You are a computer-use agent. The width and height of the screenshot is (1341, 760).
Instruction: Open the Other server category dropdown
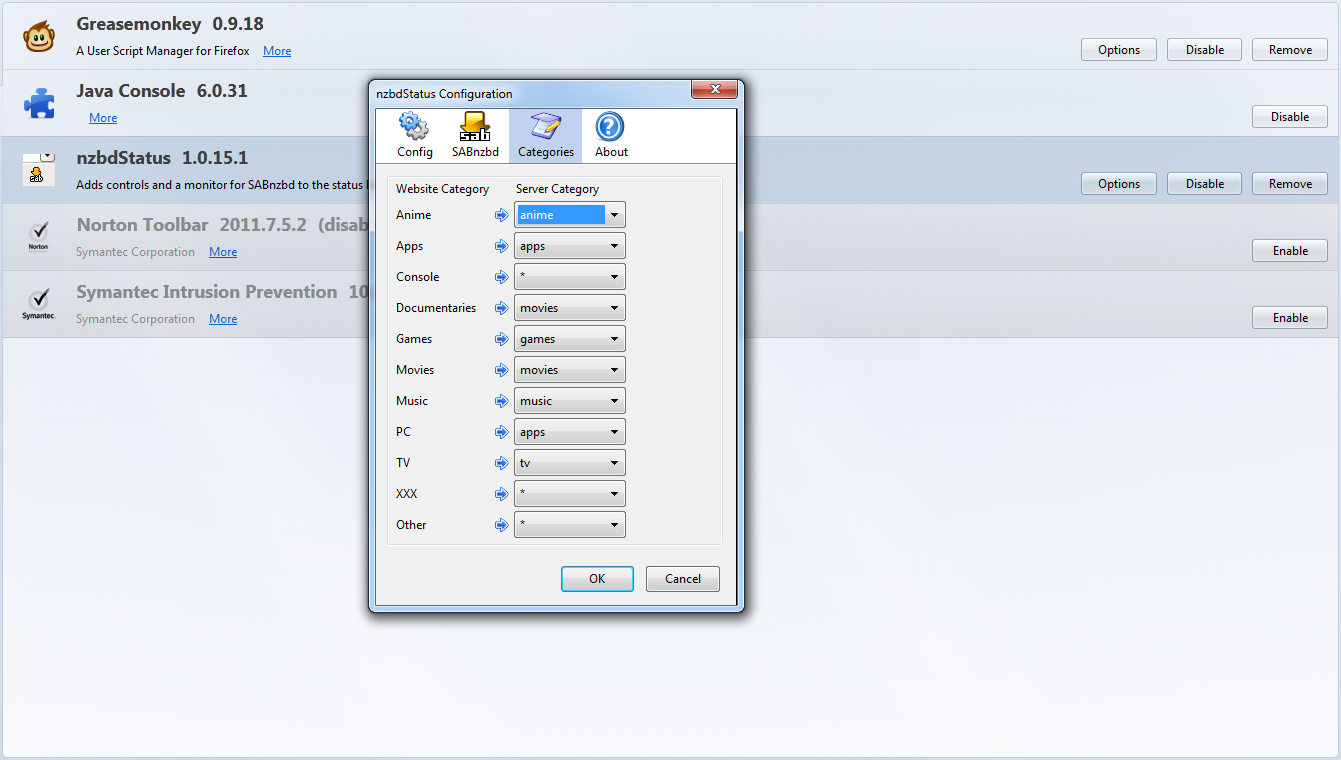pyautogui.click(x=570, y=525)
